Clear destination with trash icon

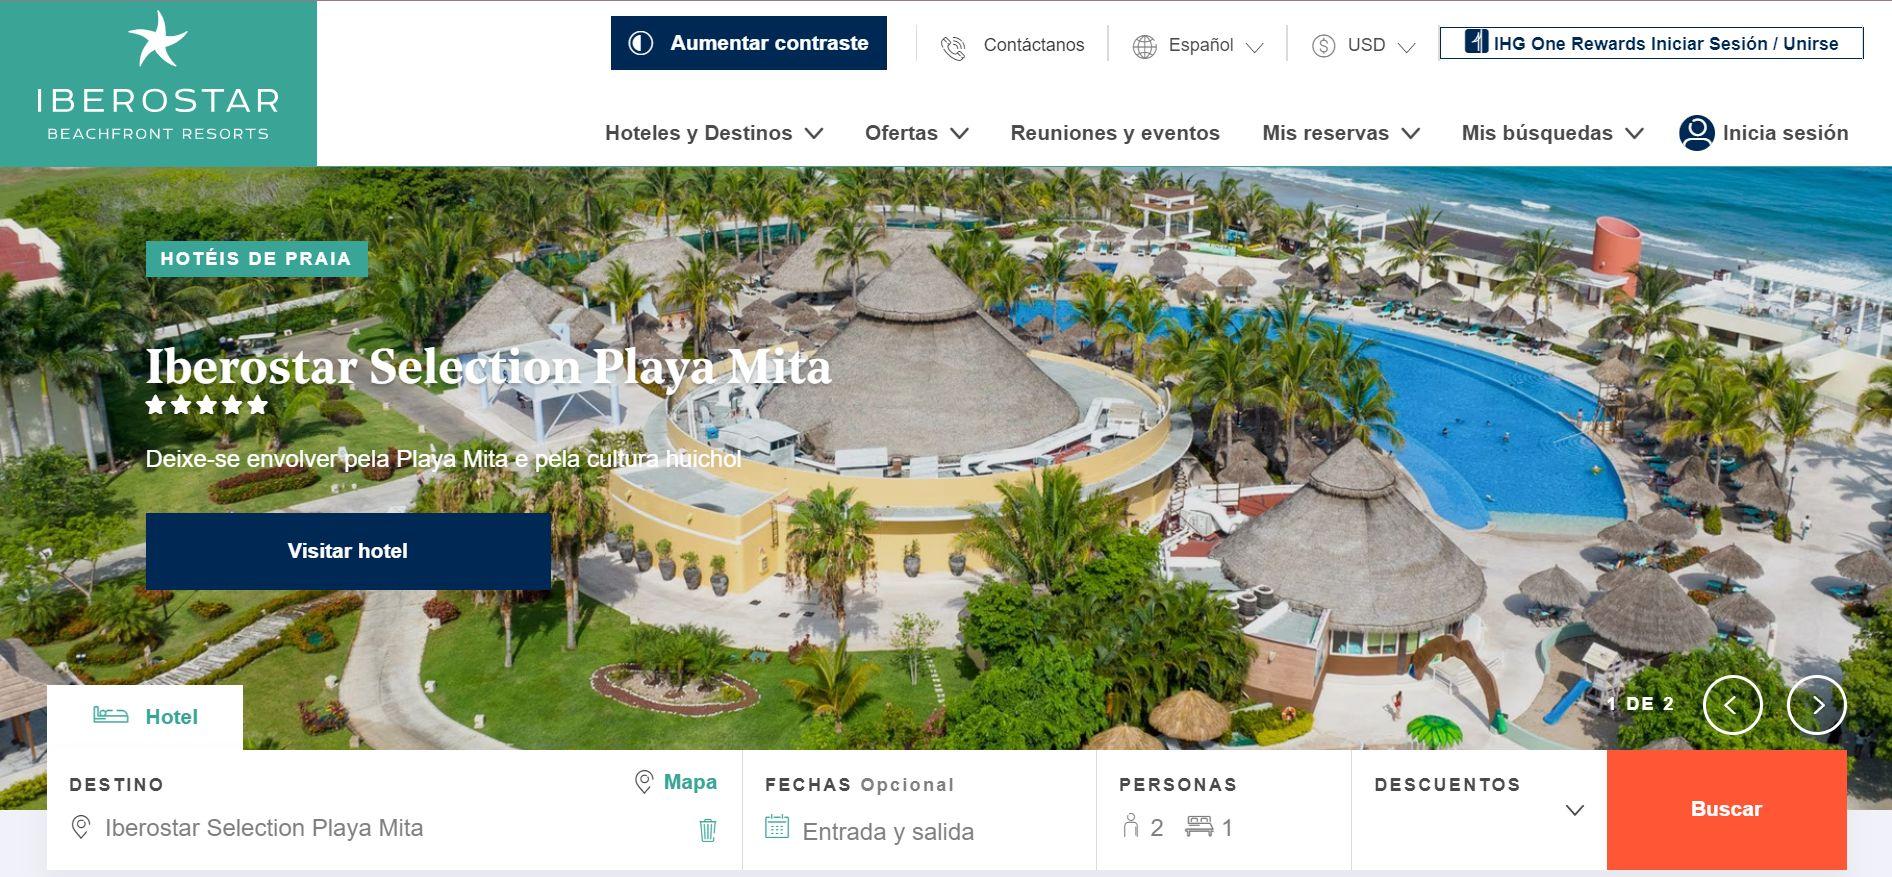tap(707, 829)
